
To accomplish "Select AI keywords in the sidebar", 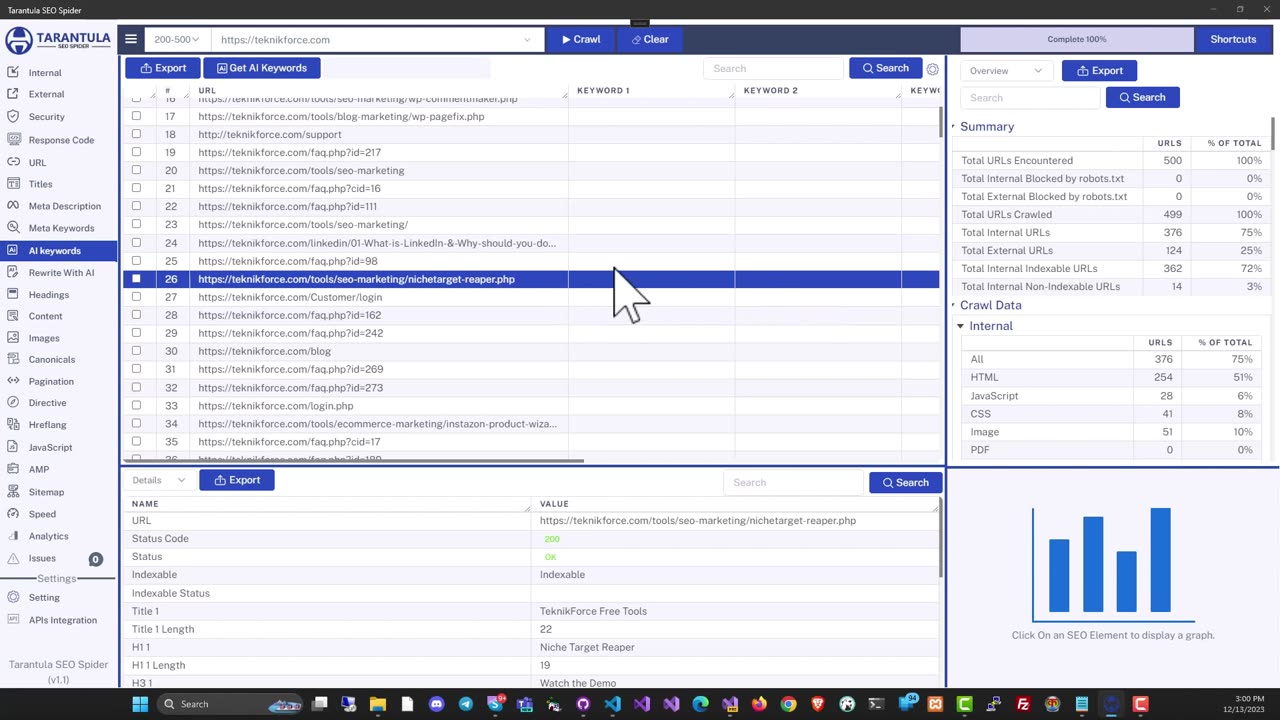I will click(59, 250).
